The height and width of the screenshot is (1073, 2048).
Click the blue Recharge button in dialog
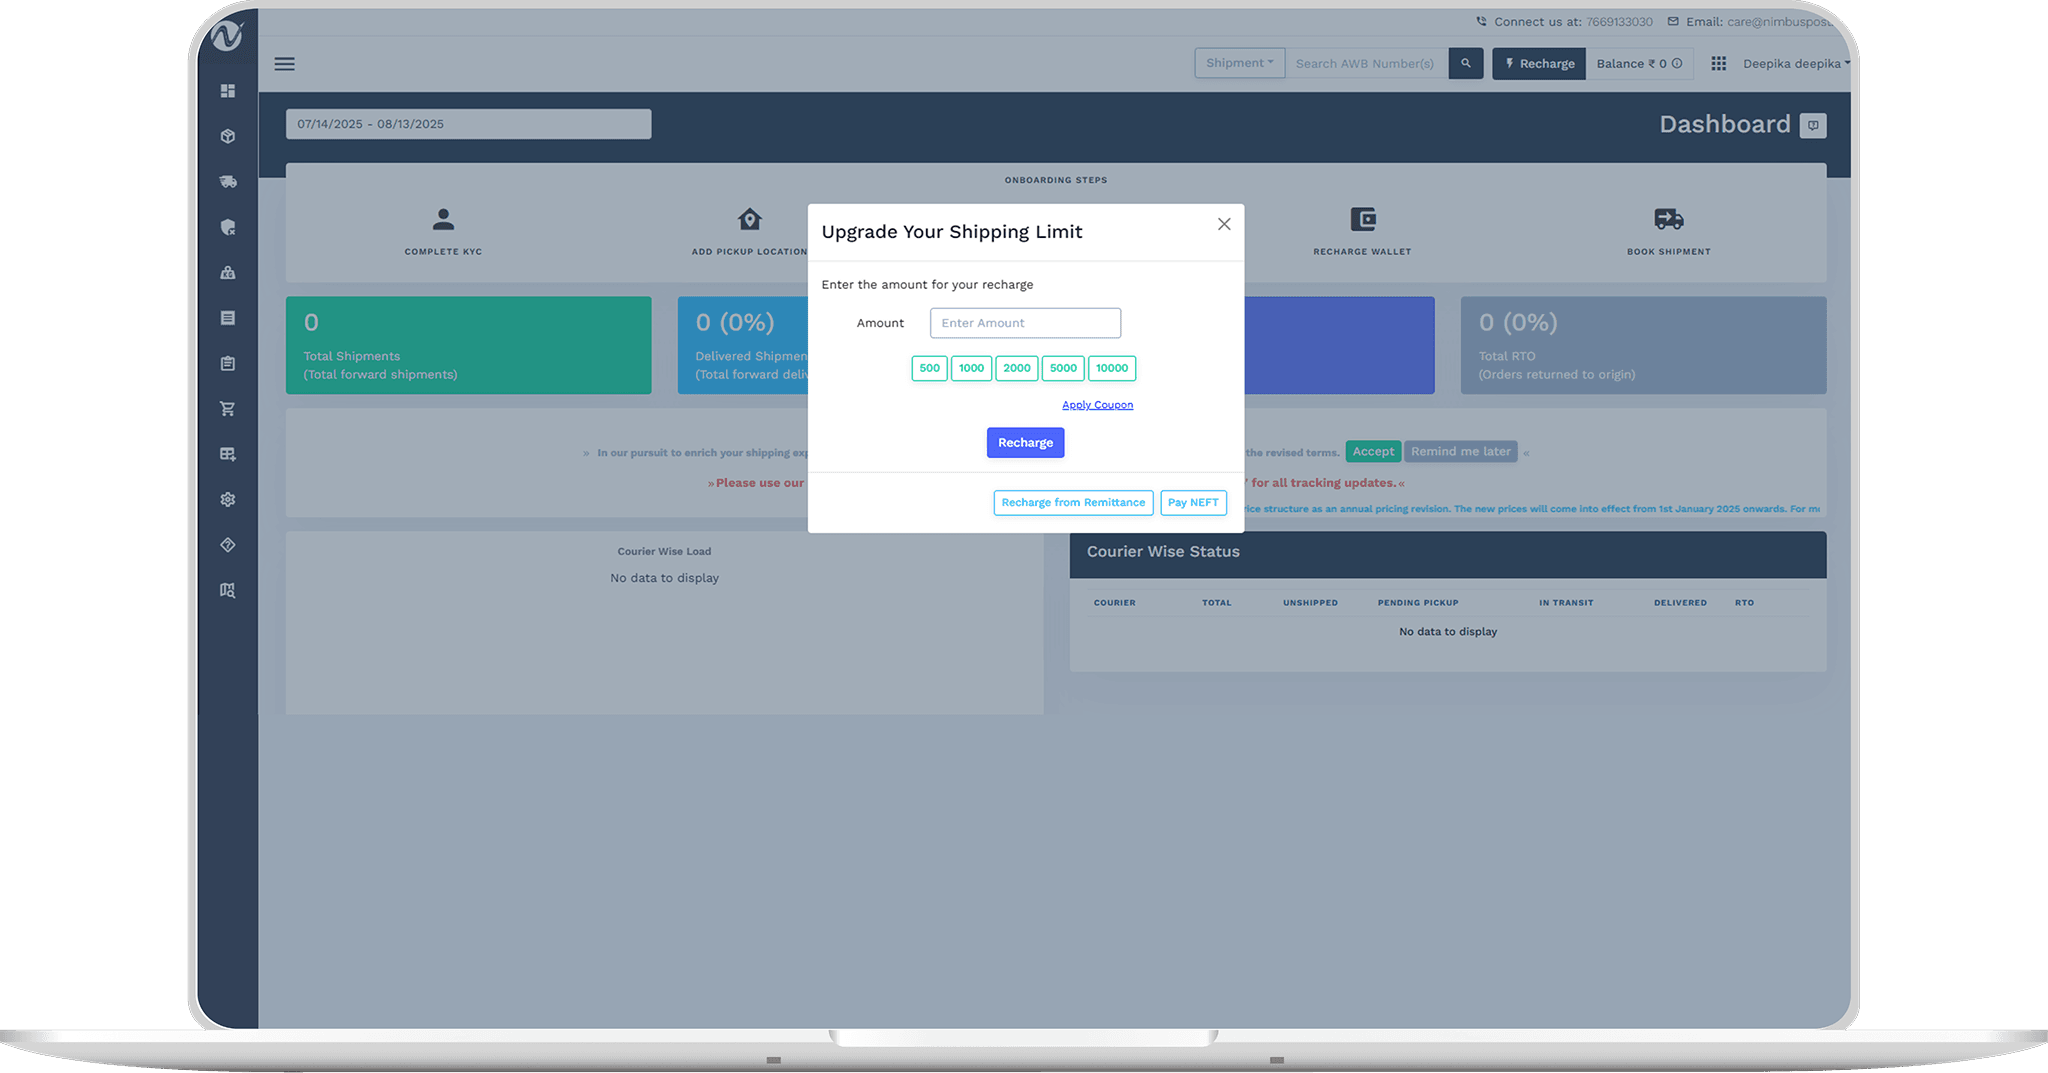(x=1025, y=443)
